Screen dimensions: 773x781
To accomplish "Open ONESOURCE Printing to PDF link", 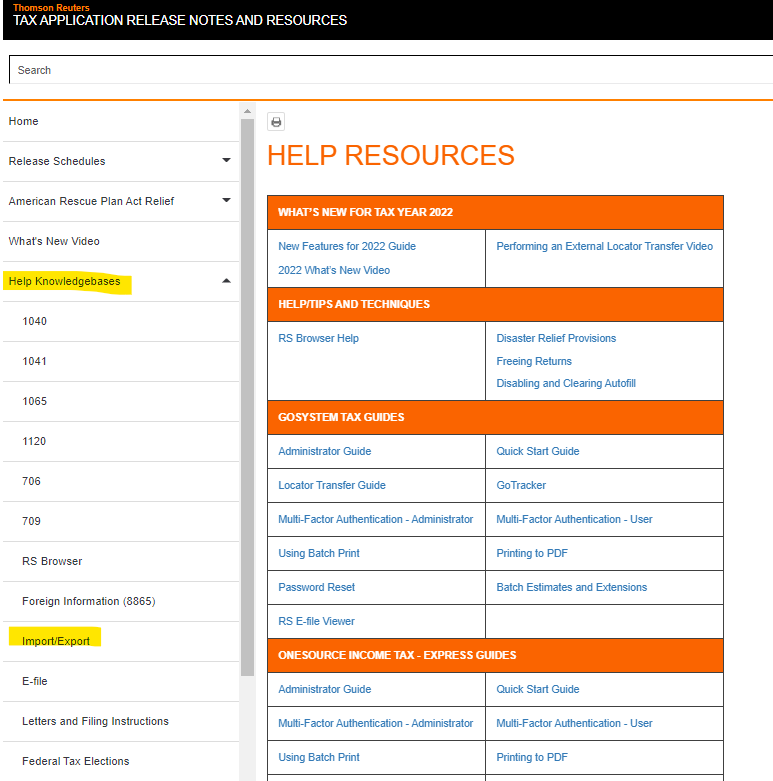I will coord(531,757).
